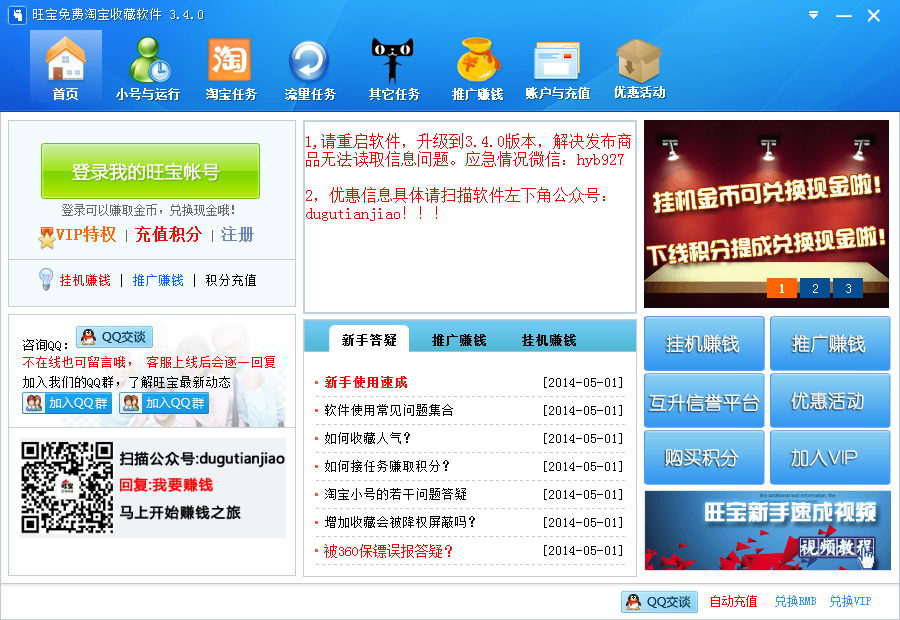Click second 加入QQ群 button

tap(164, 403)
